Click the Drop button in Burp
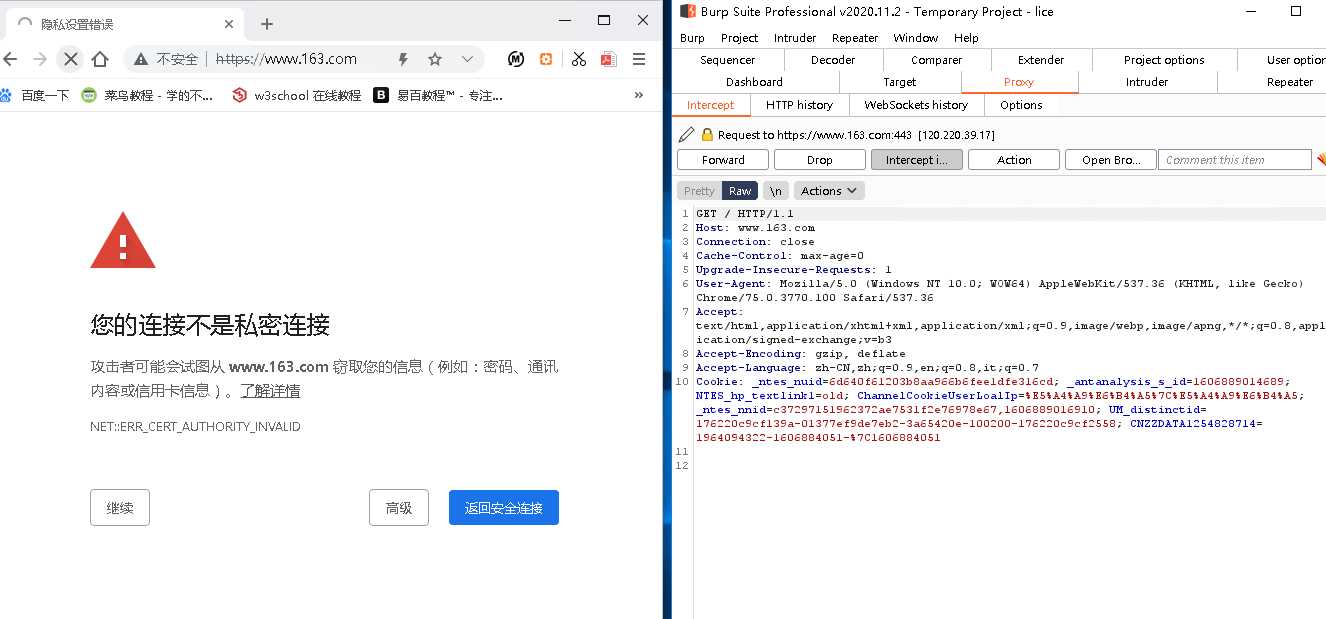 click(x=820, y=160)
